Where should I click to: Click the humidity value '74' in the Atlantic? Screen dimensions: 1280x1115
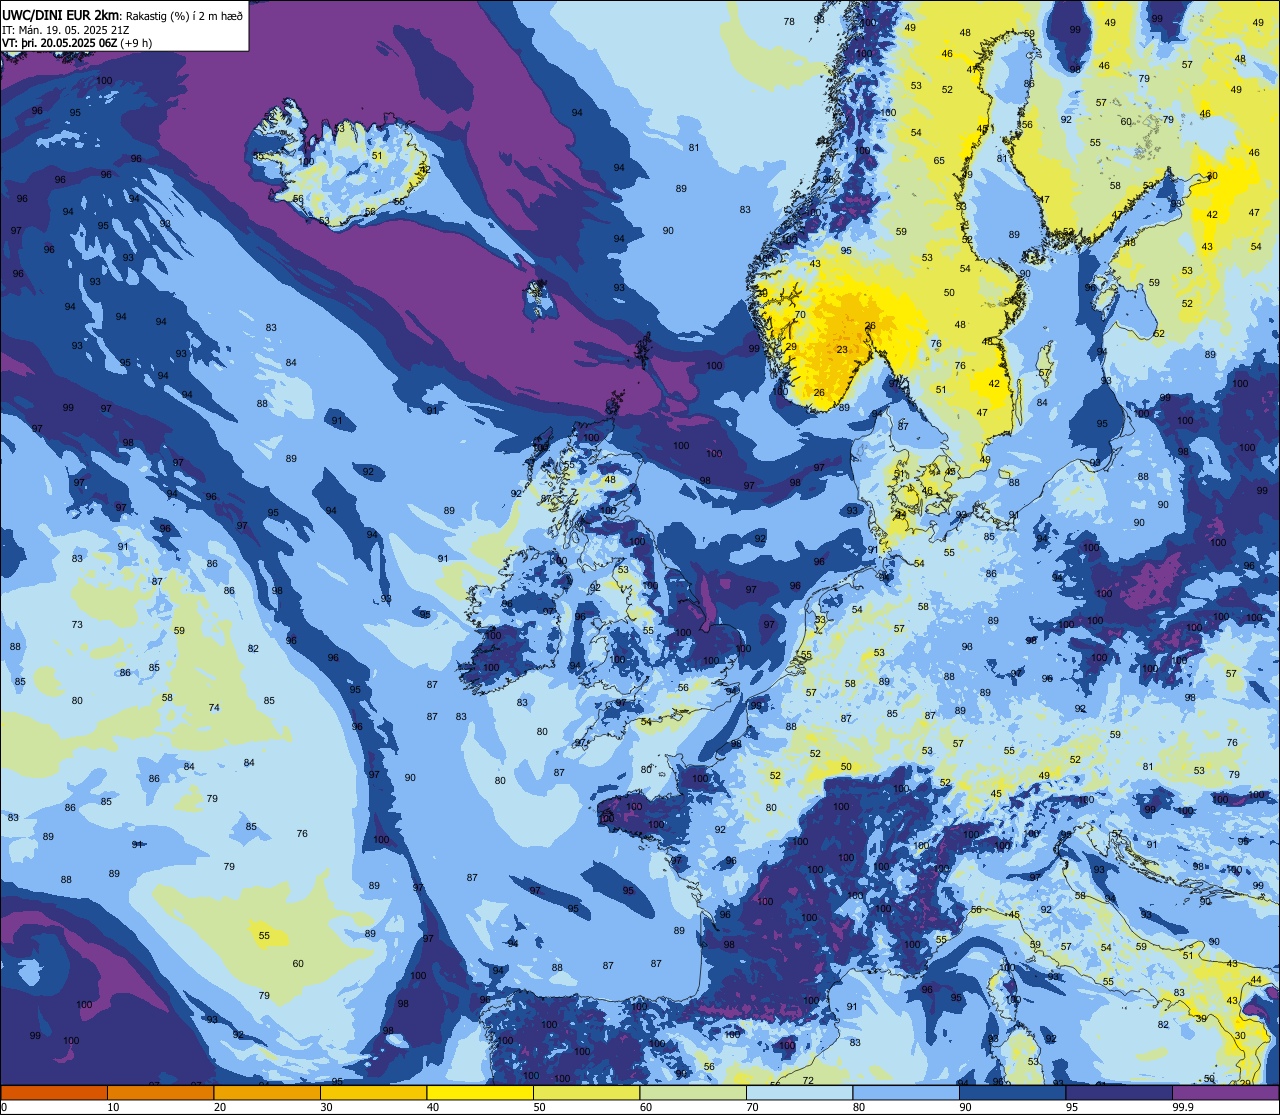tap(214, 707)
